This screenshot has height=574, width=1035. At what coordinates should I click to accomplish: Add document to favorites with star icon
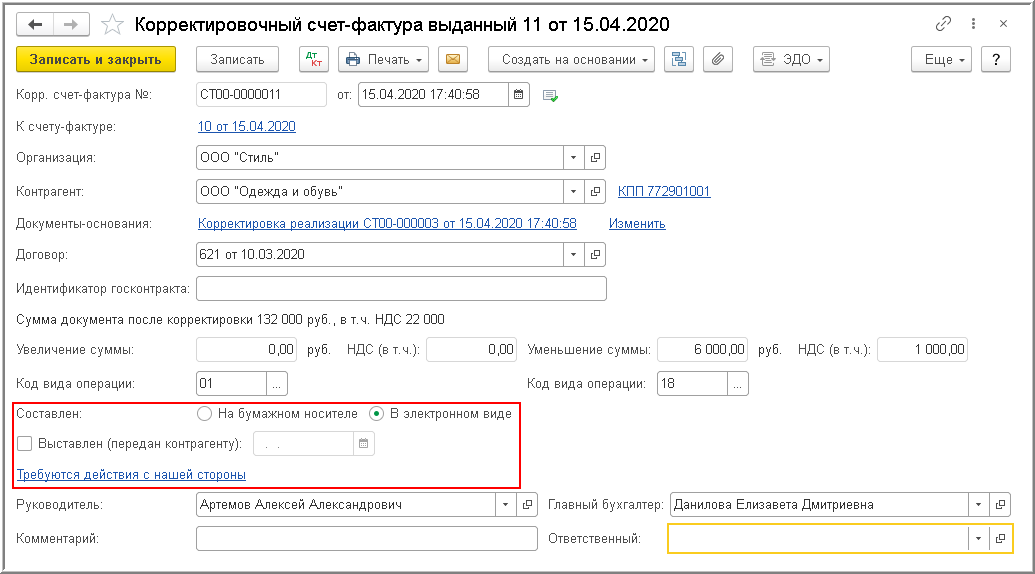[x=112, y=25]
